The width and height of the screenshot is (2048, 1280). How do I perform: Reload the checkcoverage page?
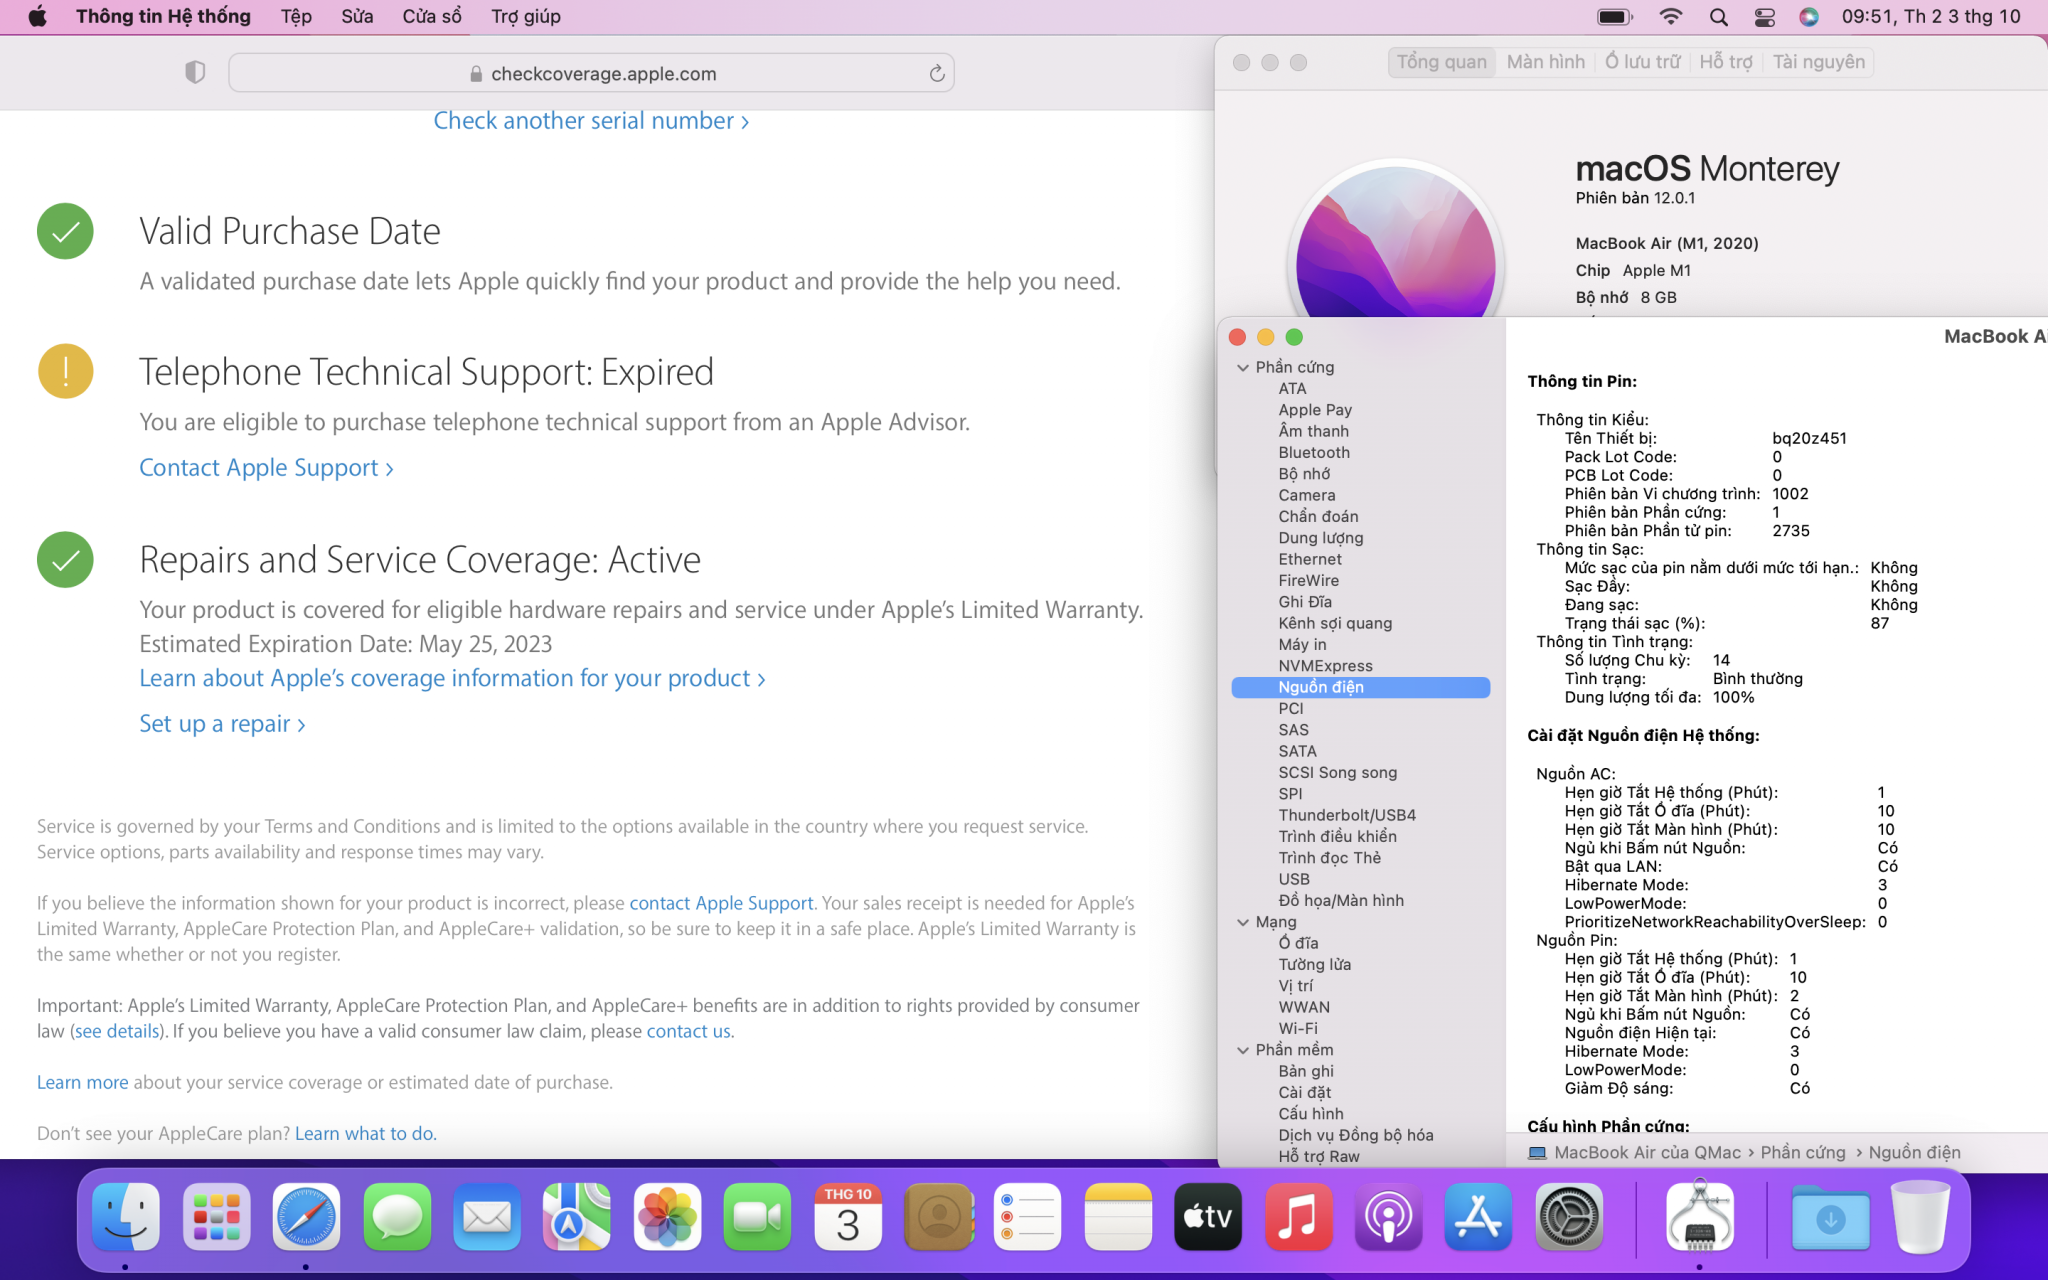[x=937, y=73]
